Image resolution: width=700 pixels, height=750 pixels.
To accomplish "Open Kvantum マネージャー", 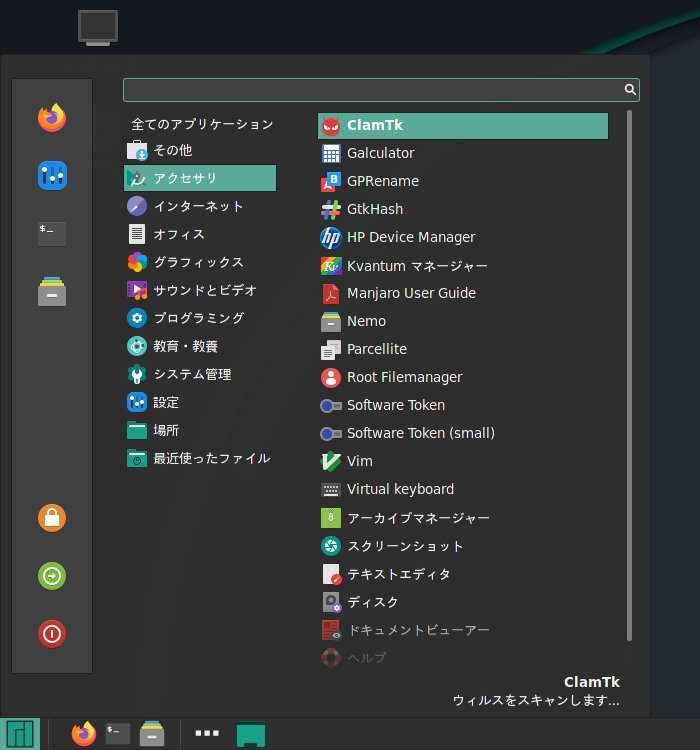I will pos(463,266).
